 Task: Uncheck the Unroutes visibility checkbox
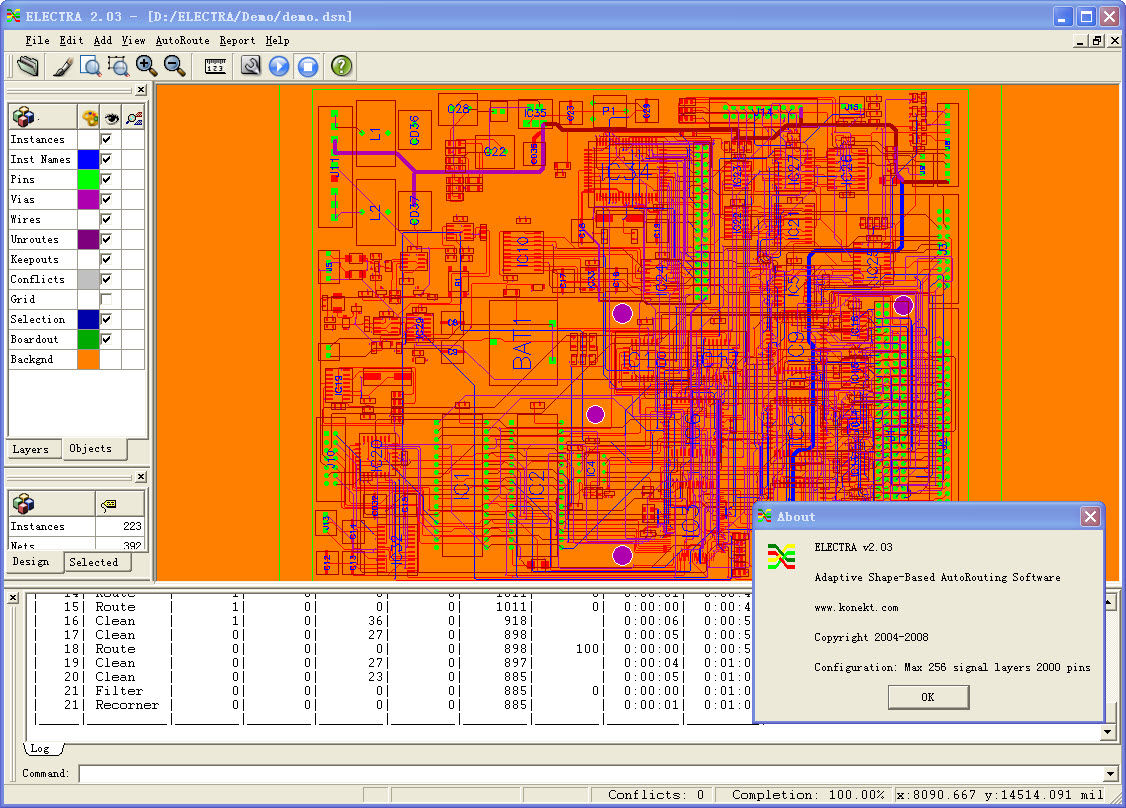106,239
